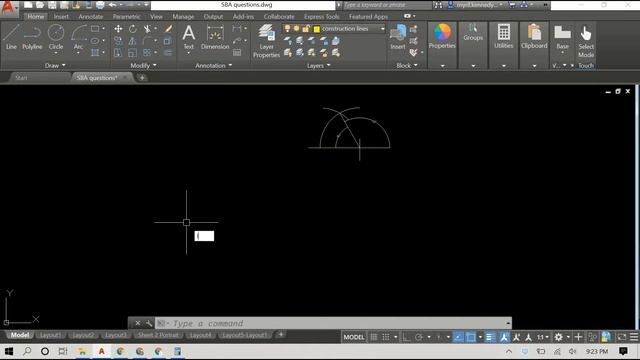The height and width of the screenshot is (360, 640).
Task: Open Layer Properties manager
Action: 266,41
